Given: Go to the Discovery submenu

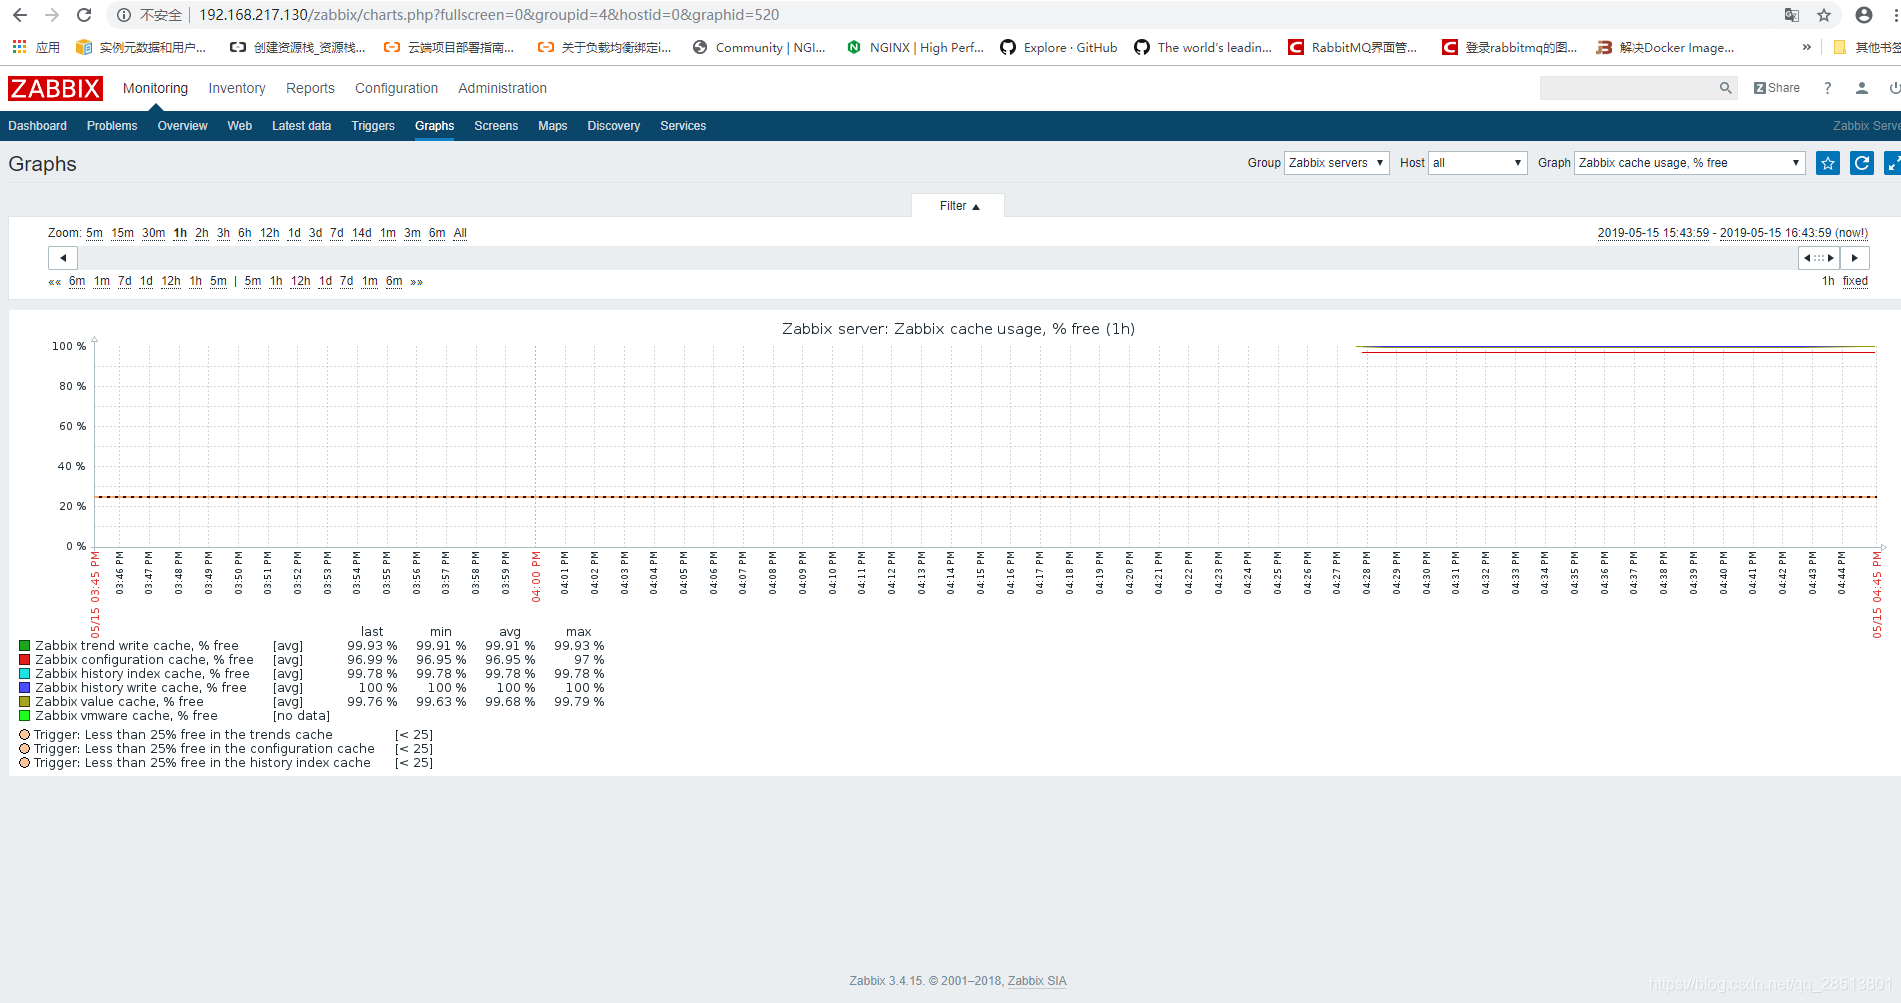Looking at the screenshot, I should coord(613,126).
